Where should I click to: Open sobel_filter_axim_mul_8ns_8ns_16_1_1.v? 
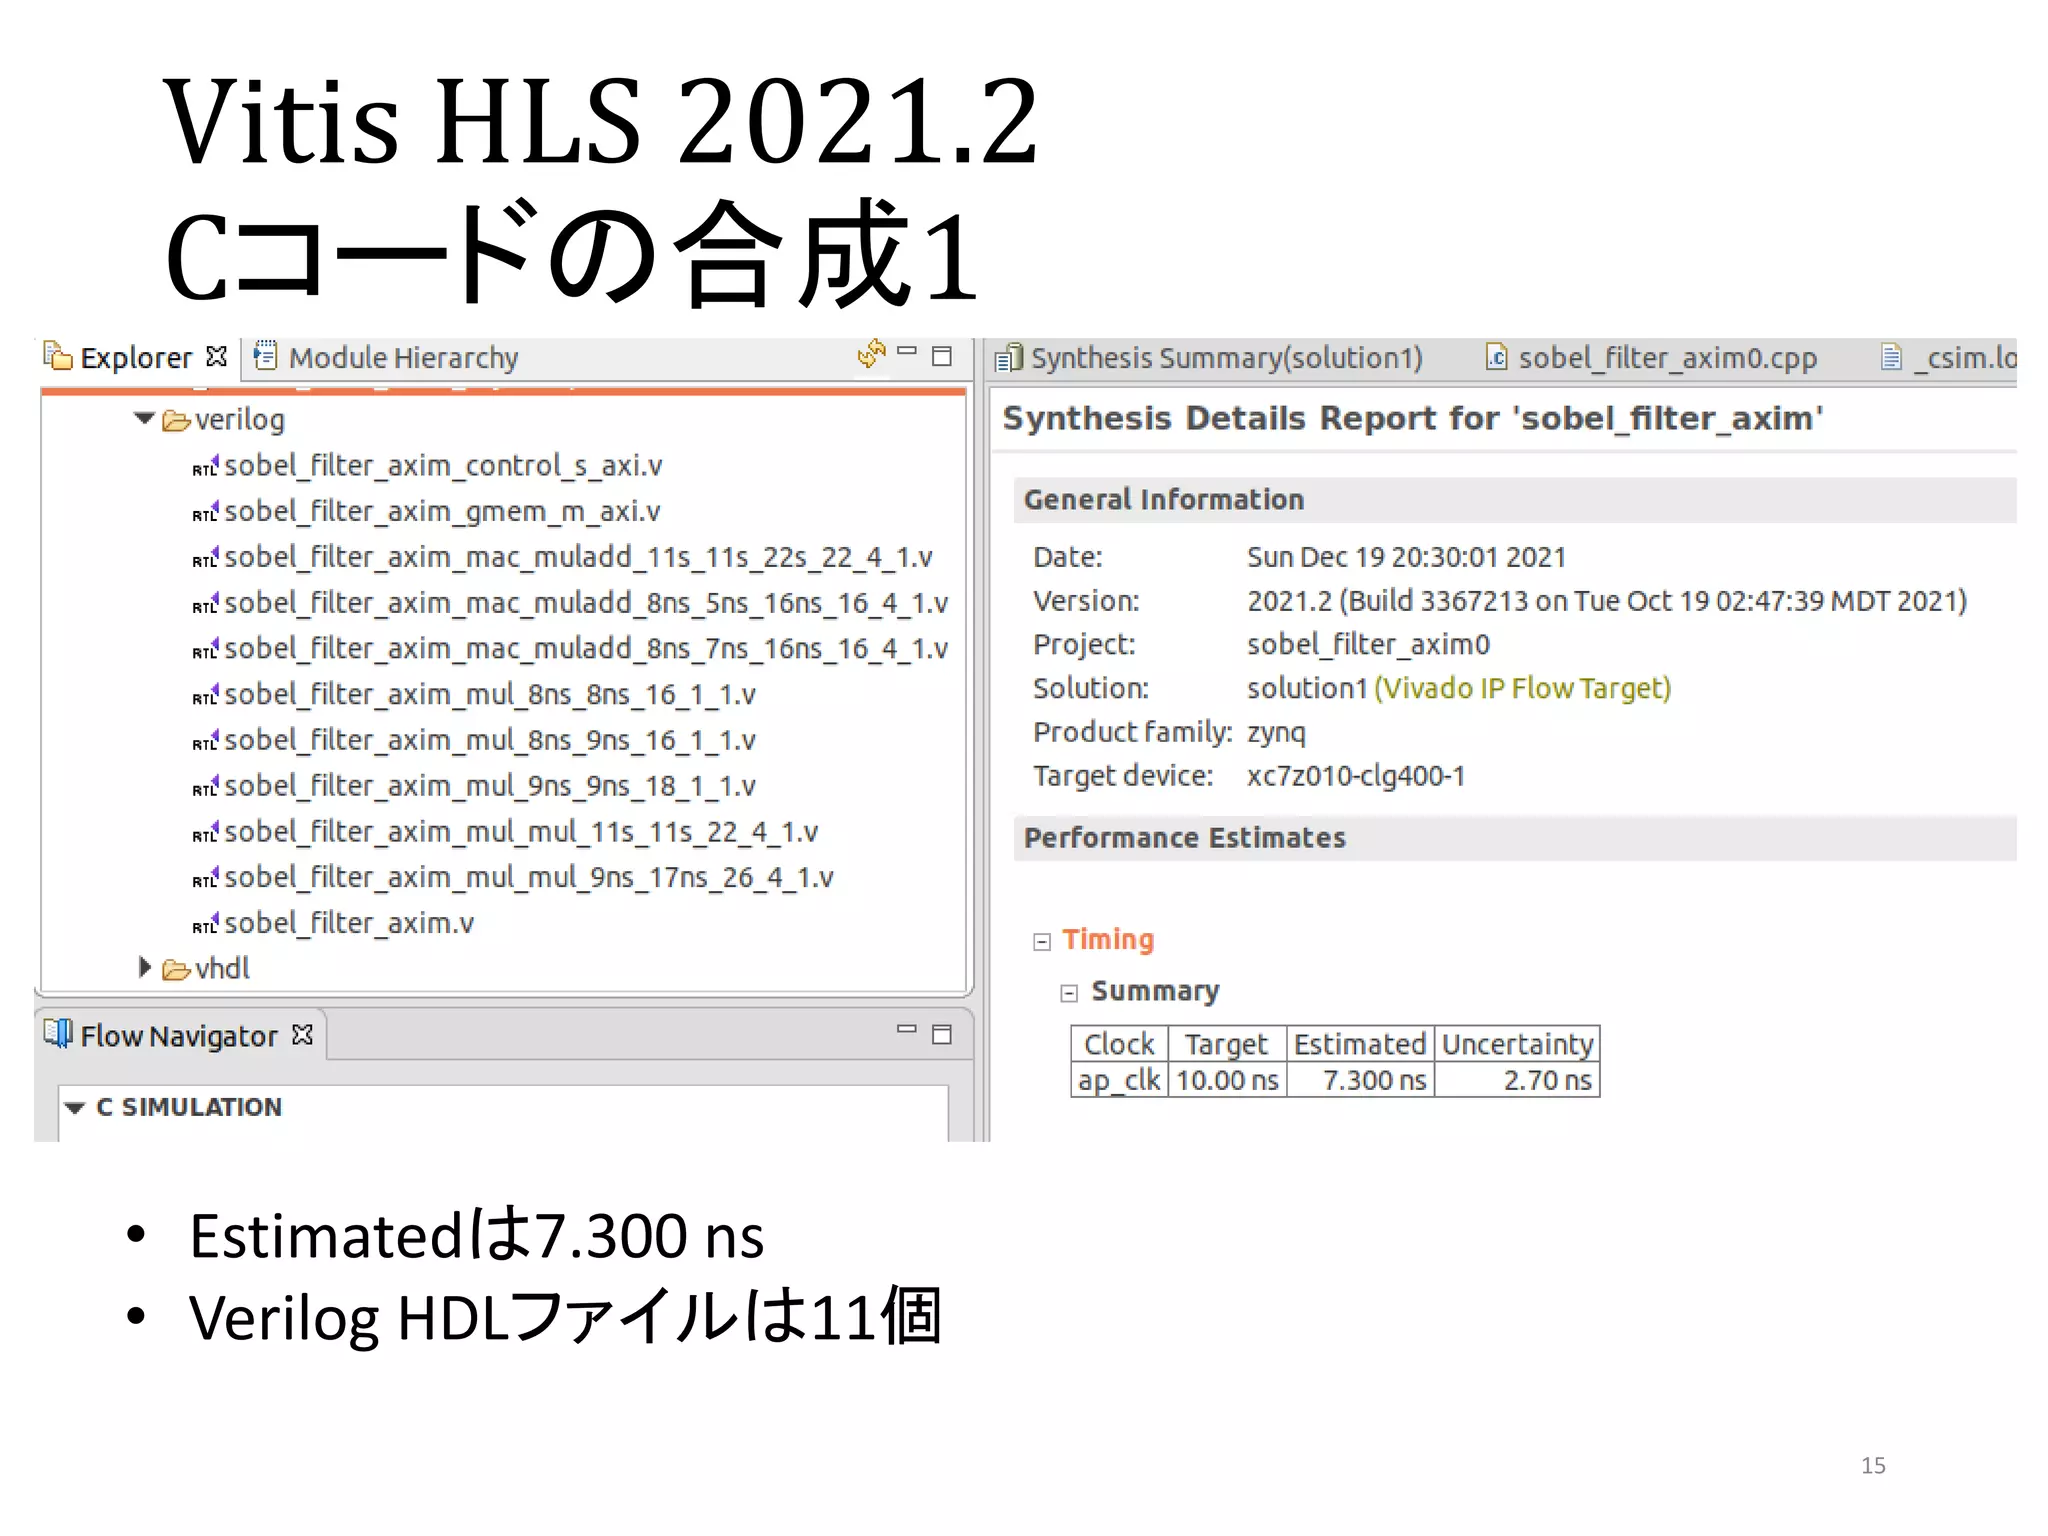(x=490, y=695)
